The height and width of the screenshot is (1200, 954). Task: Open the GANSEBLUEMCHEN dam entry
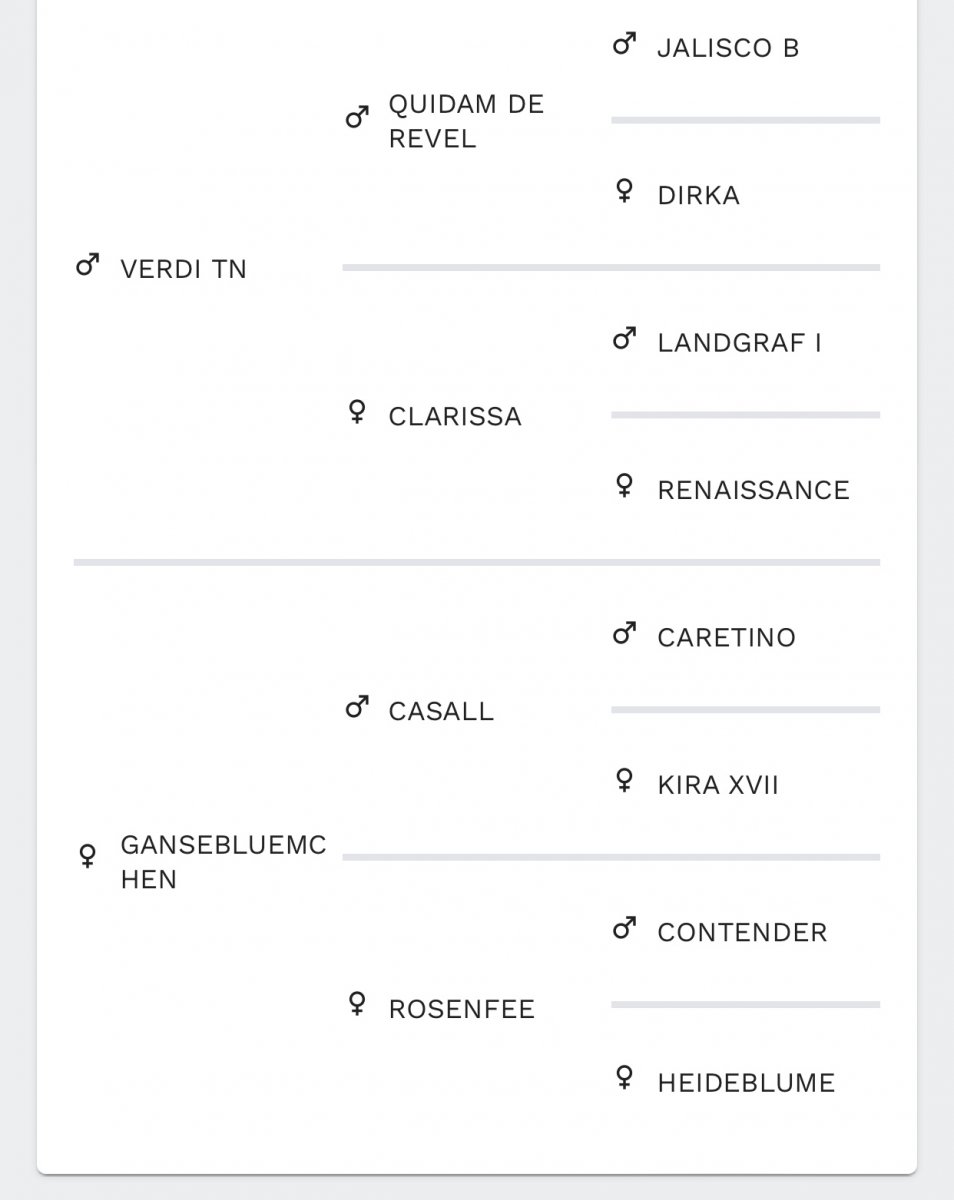pyautogui.click(x=223, y=862)
